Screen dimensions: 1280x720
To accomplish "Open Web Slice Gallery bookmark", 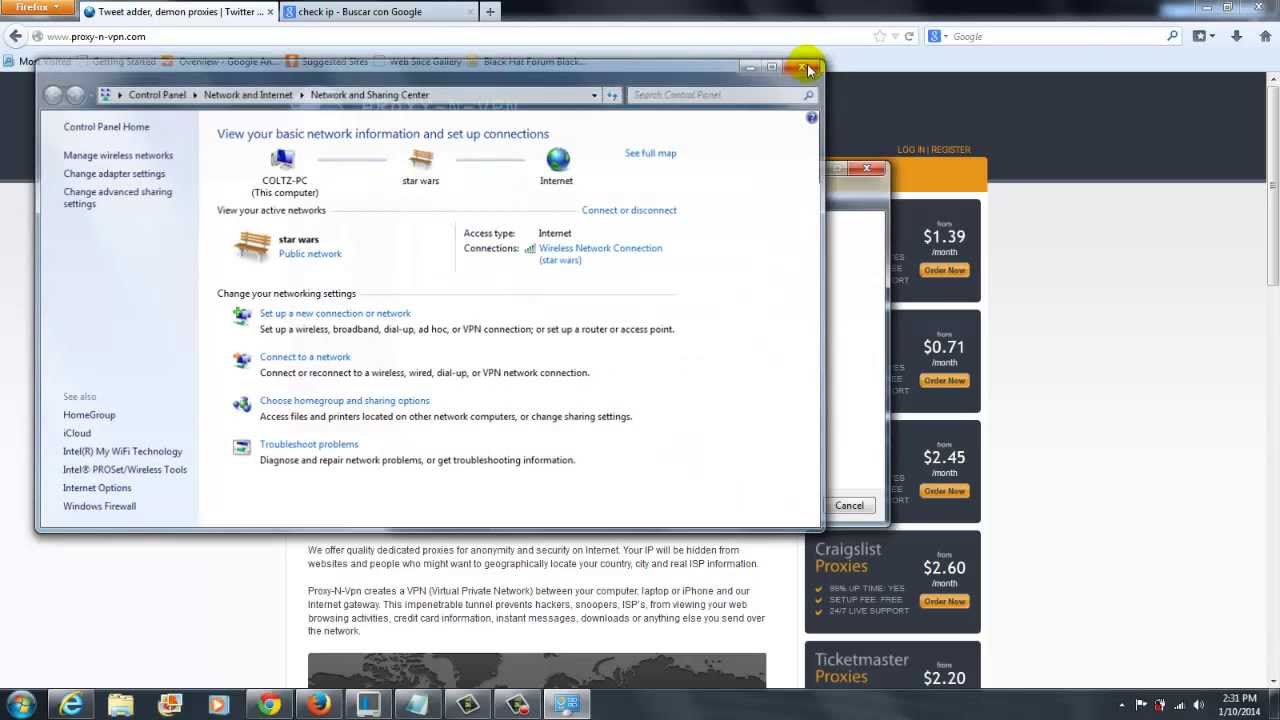I will (417, 62).
